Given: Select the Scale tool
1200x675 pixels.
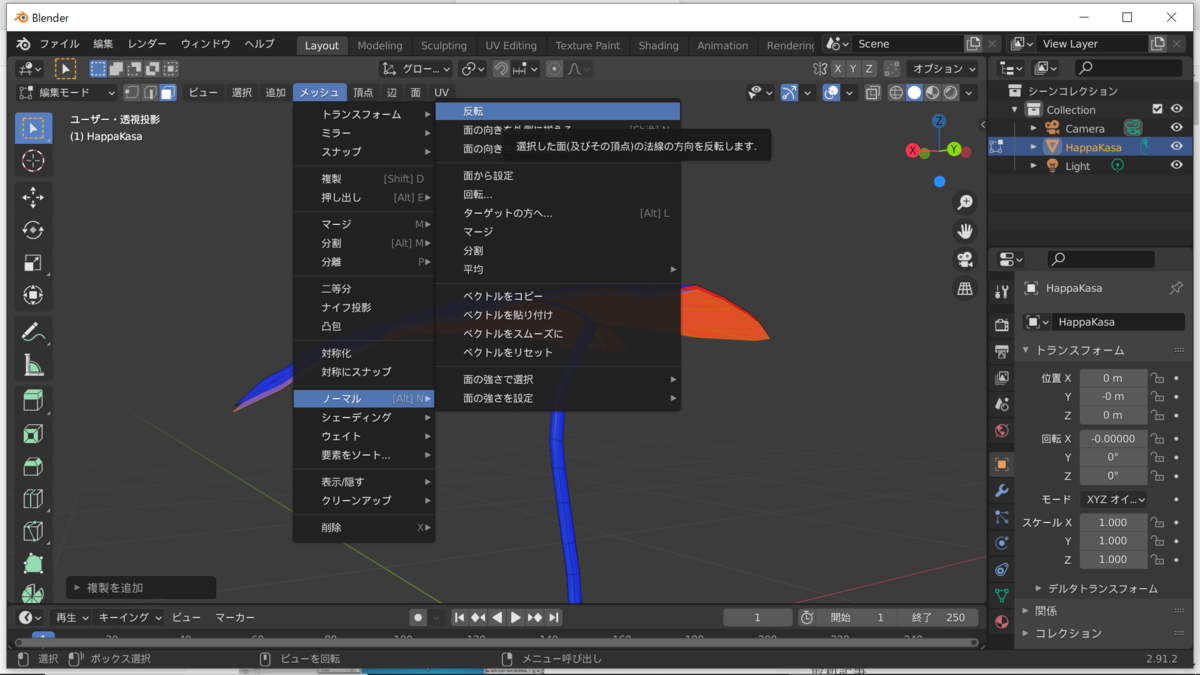Looking at the screenshot, I should click(33, 263).
